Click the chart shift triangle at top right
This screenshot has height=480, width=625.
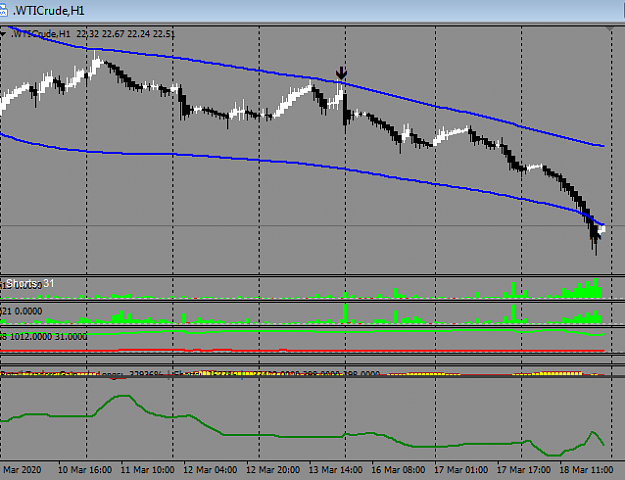click(609, 29)
